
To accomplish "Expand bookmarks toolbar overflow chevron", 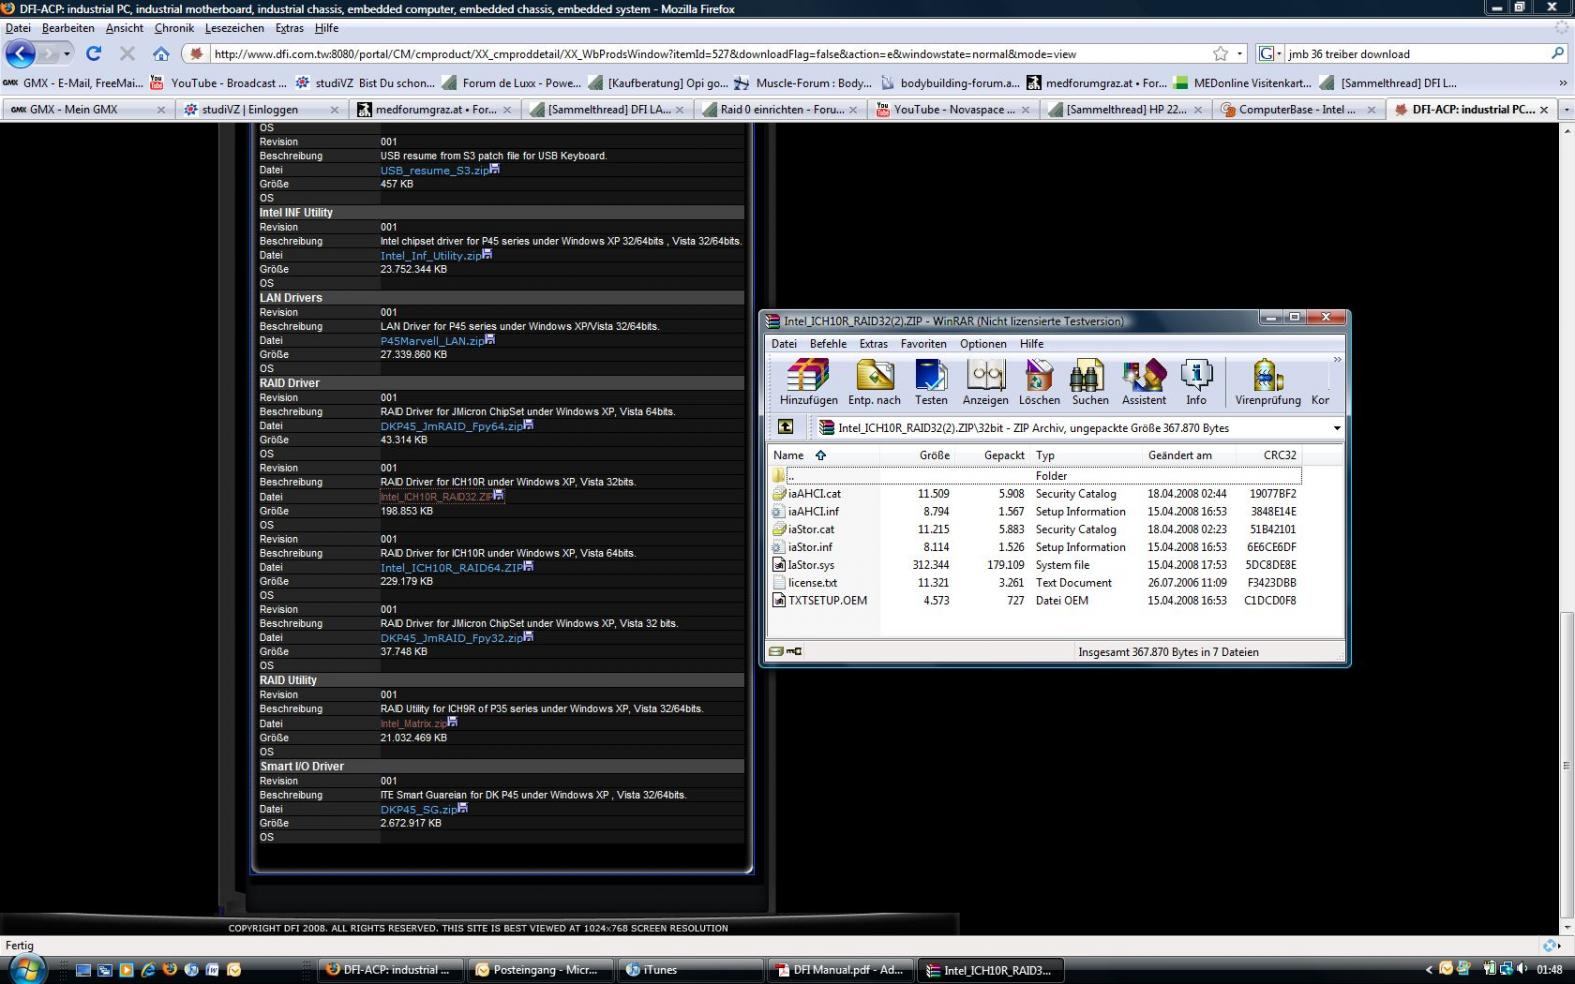I will pos(1562,83).
